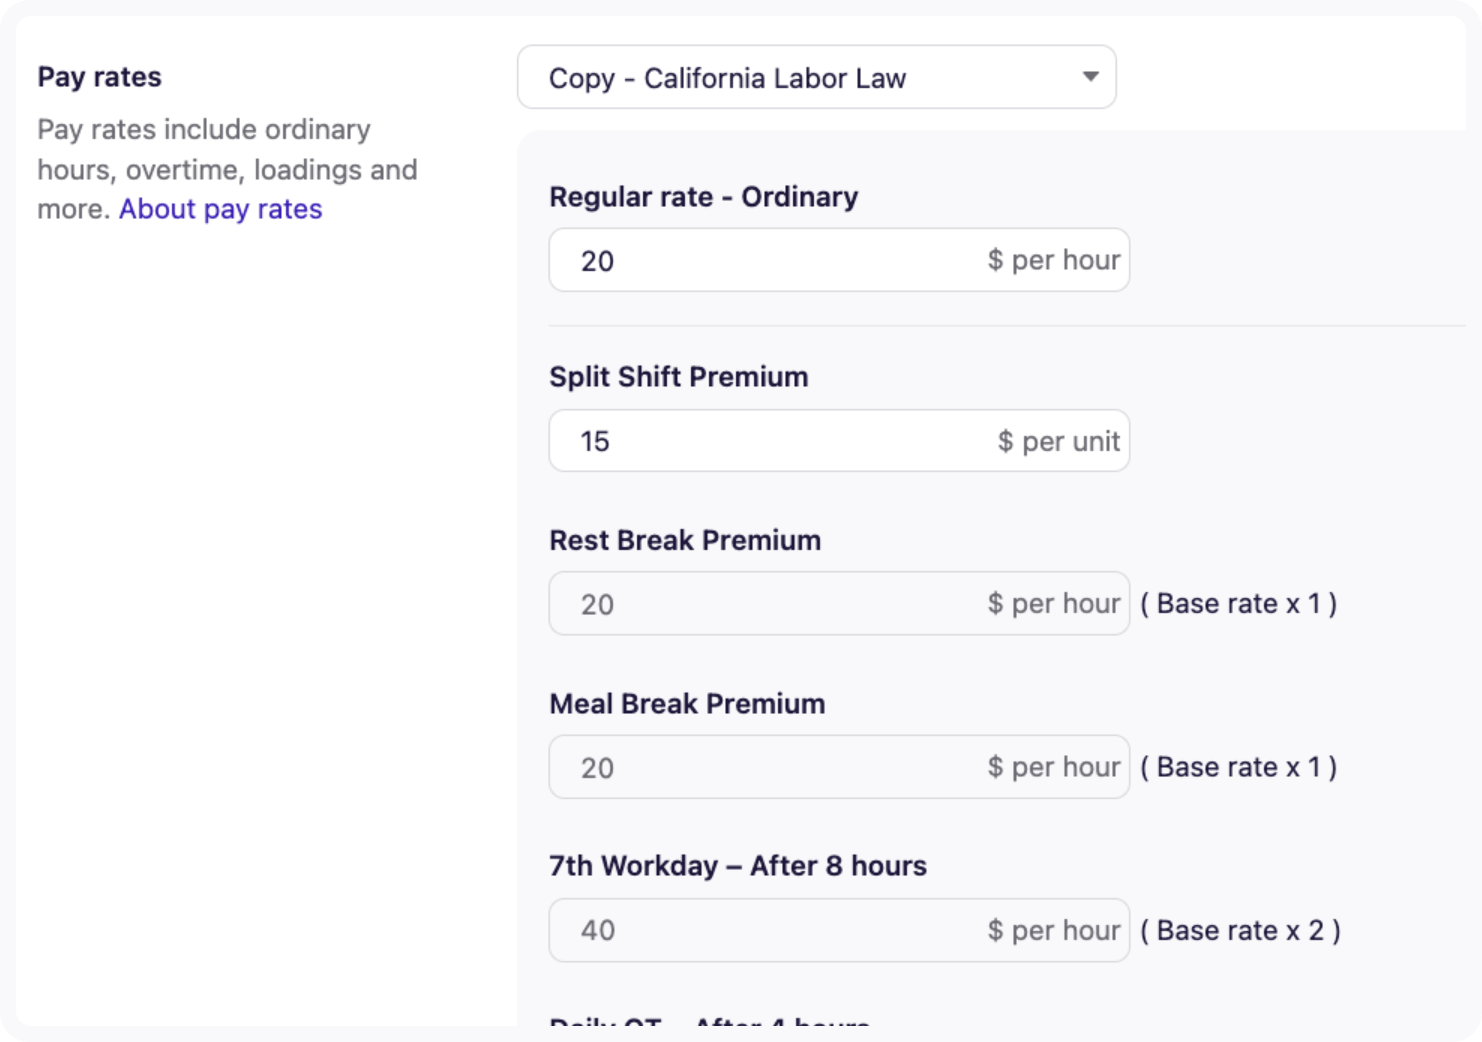1482x1042 pixels.
Task: Click the "( Base rate x 2 )" multiplier text
Action: (x=1240, y=930)
